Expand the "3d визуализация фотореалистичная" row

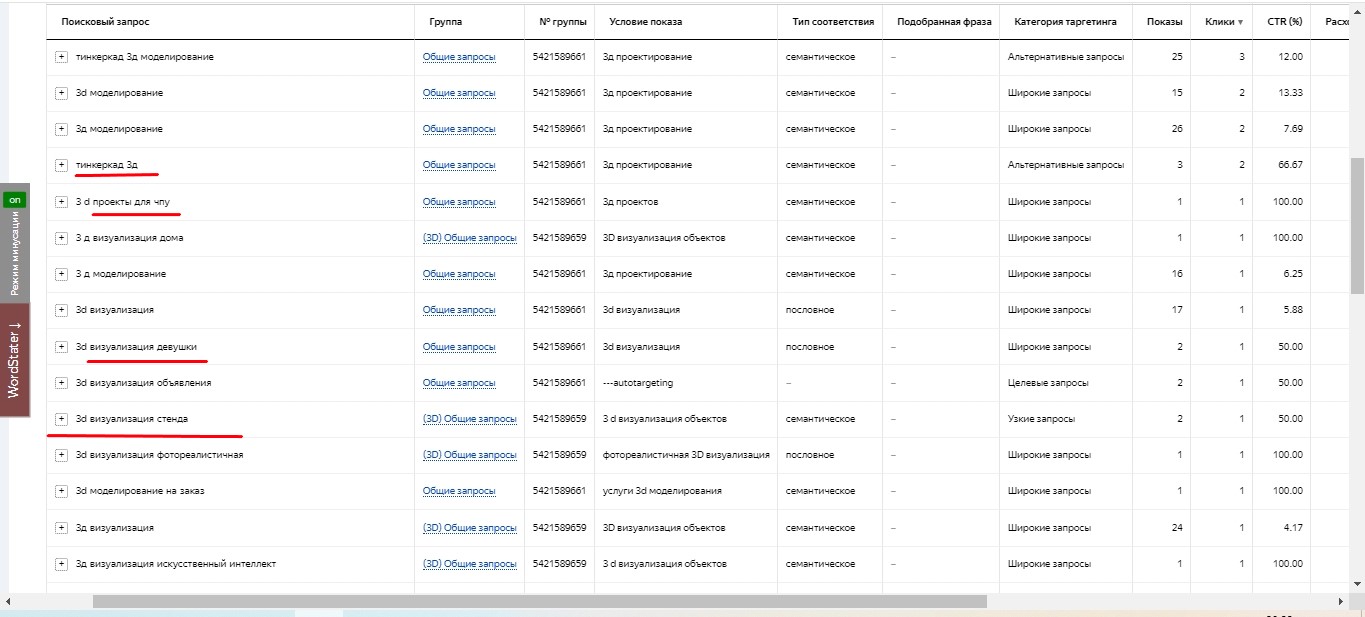coord(61,455)
